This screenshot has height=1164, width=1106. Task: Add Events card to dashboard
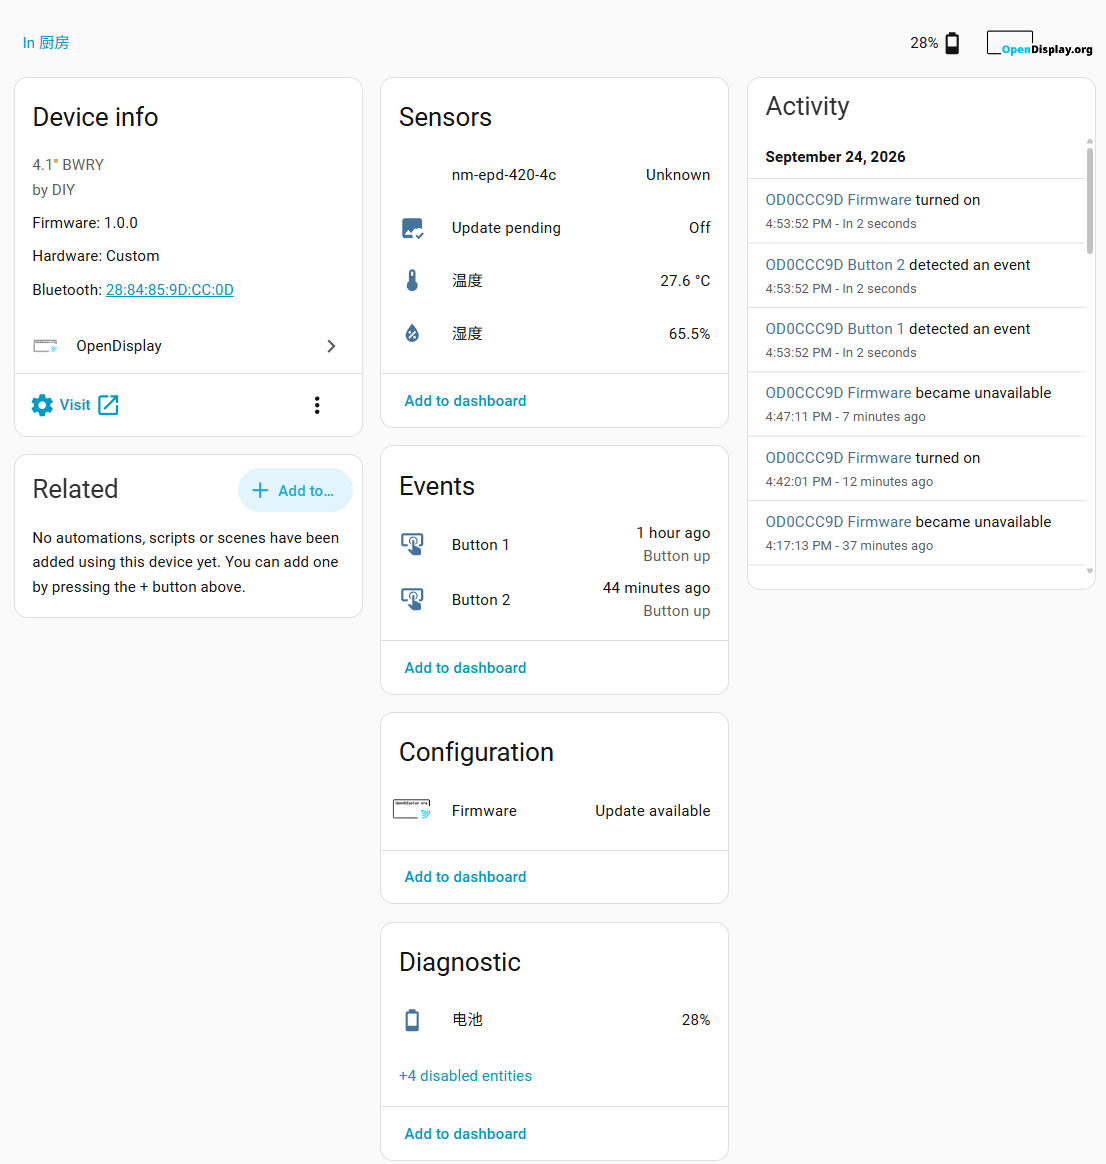pos(465,667)
